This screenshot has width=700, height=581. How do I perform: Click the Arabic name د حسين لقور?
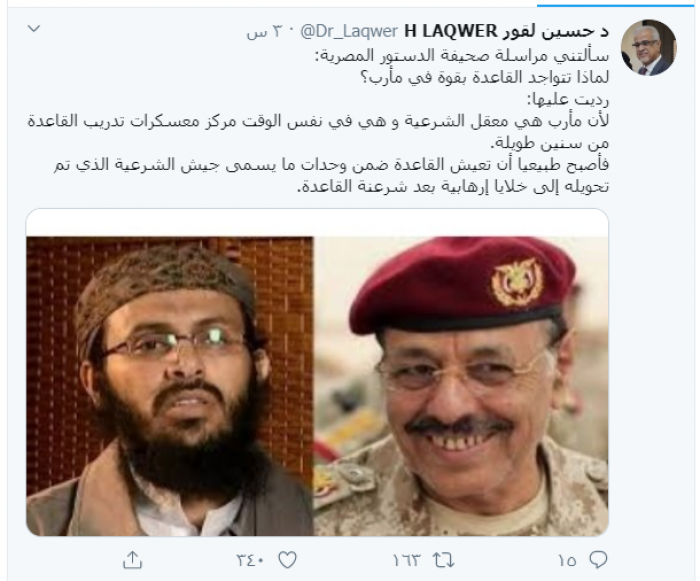coord(555,31)
